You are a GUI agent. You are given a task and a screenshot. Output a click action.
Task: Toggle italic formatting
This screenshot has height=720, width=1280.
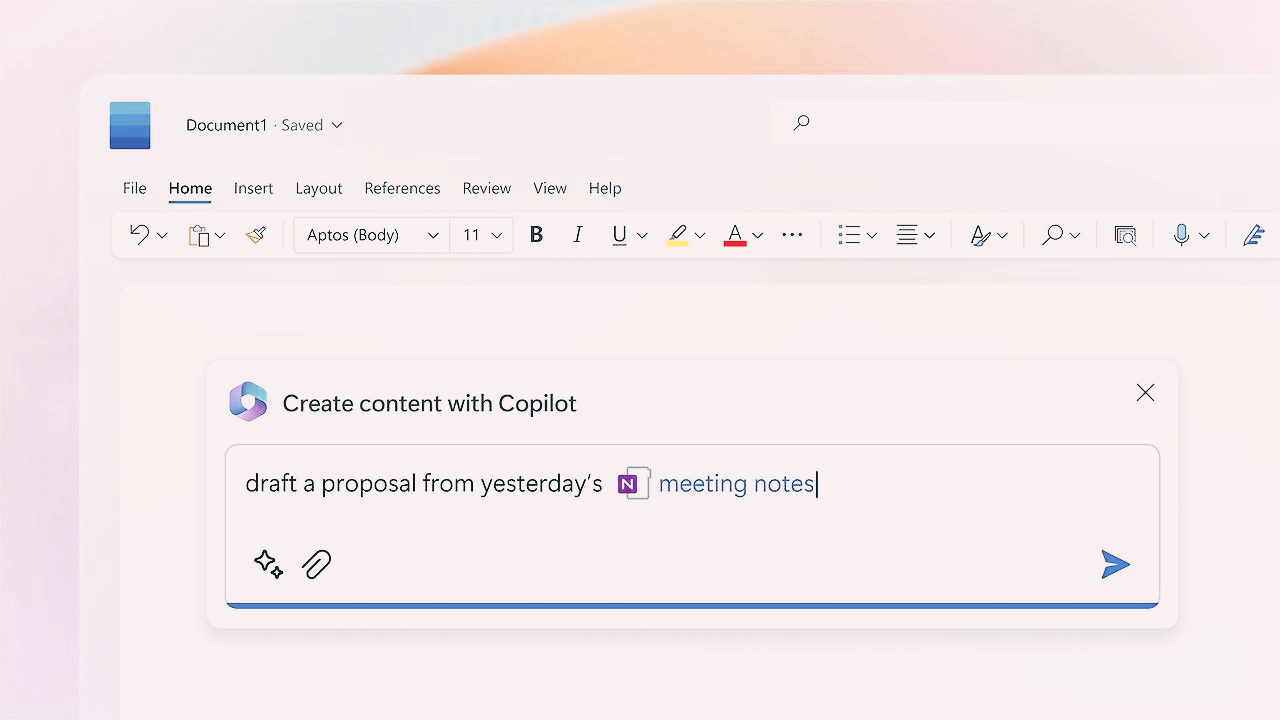point(577,235)
